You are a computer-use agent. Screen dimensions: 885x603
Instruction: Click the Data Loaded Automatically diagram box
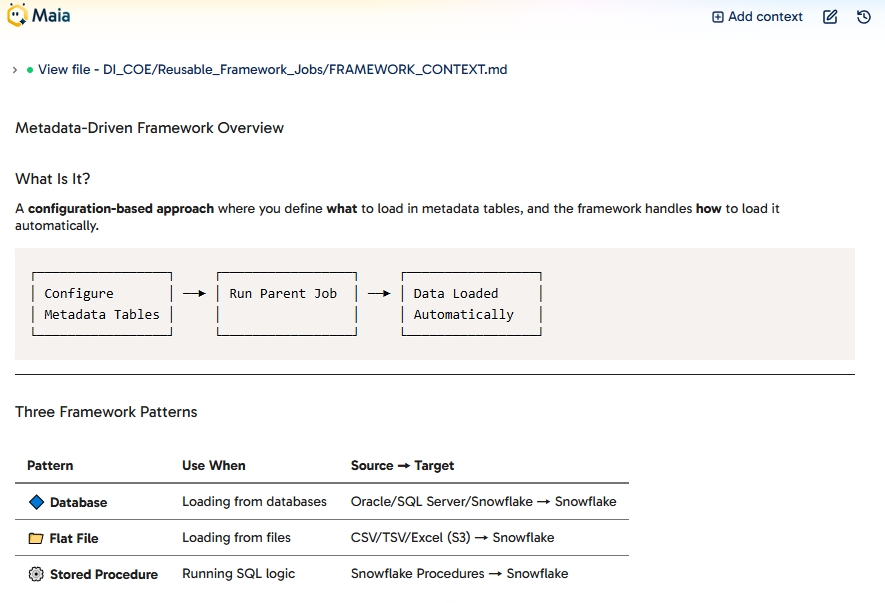pos(472,304)
